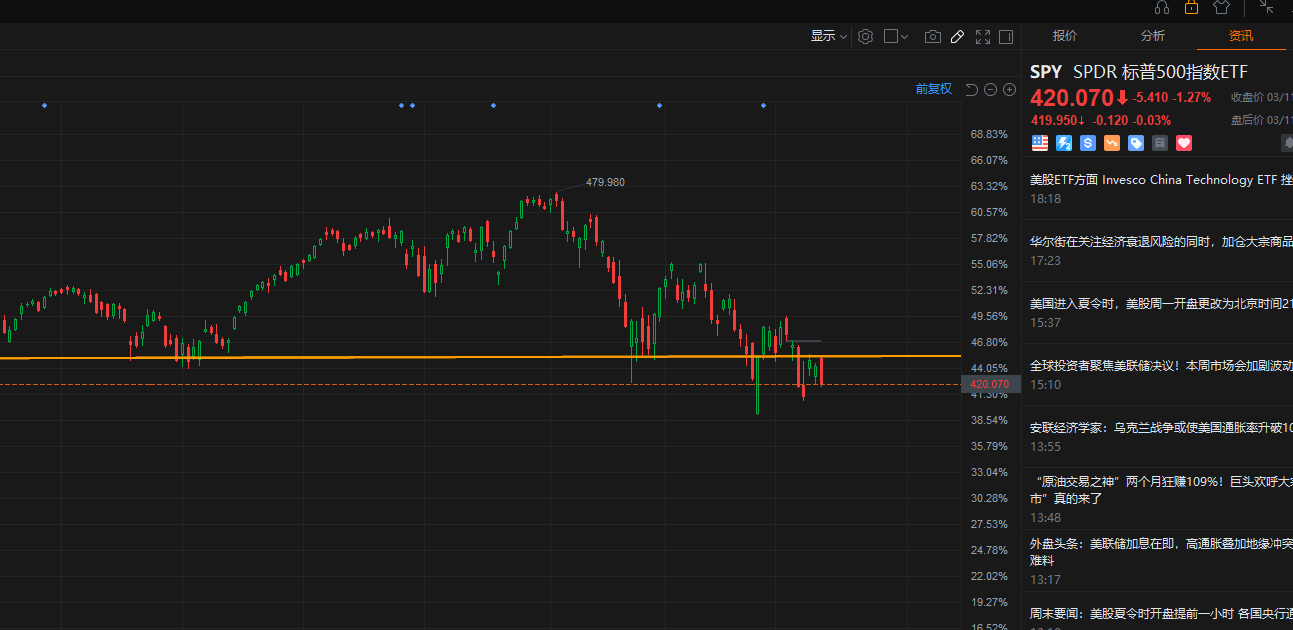The width and height of the screenshot is (1293, 630).
Task: Open the 华尔街在关注经济衰退风险 news item
Action: (x=1161, y=242)
